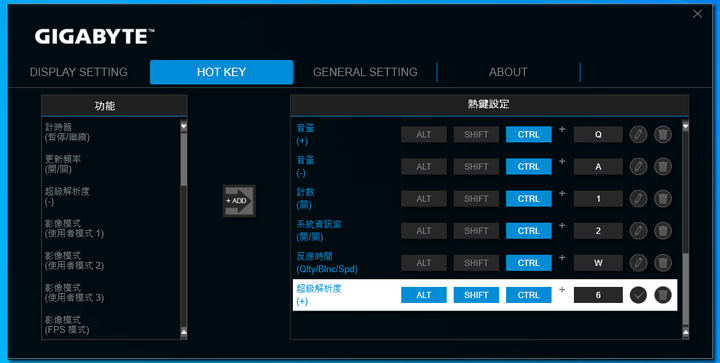
Task: Enable ALT for 計數 (關) hotkey
Action: (424, 199)
